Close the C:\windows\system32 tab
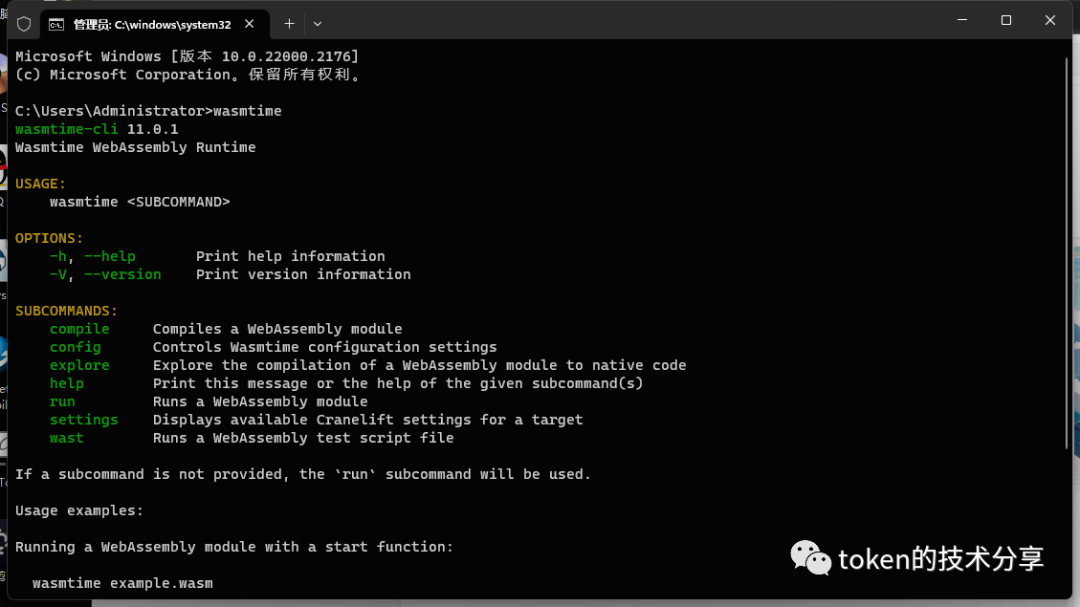 249,24
